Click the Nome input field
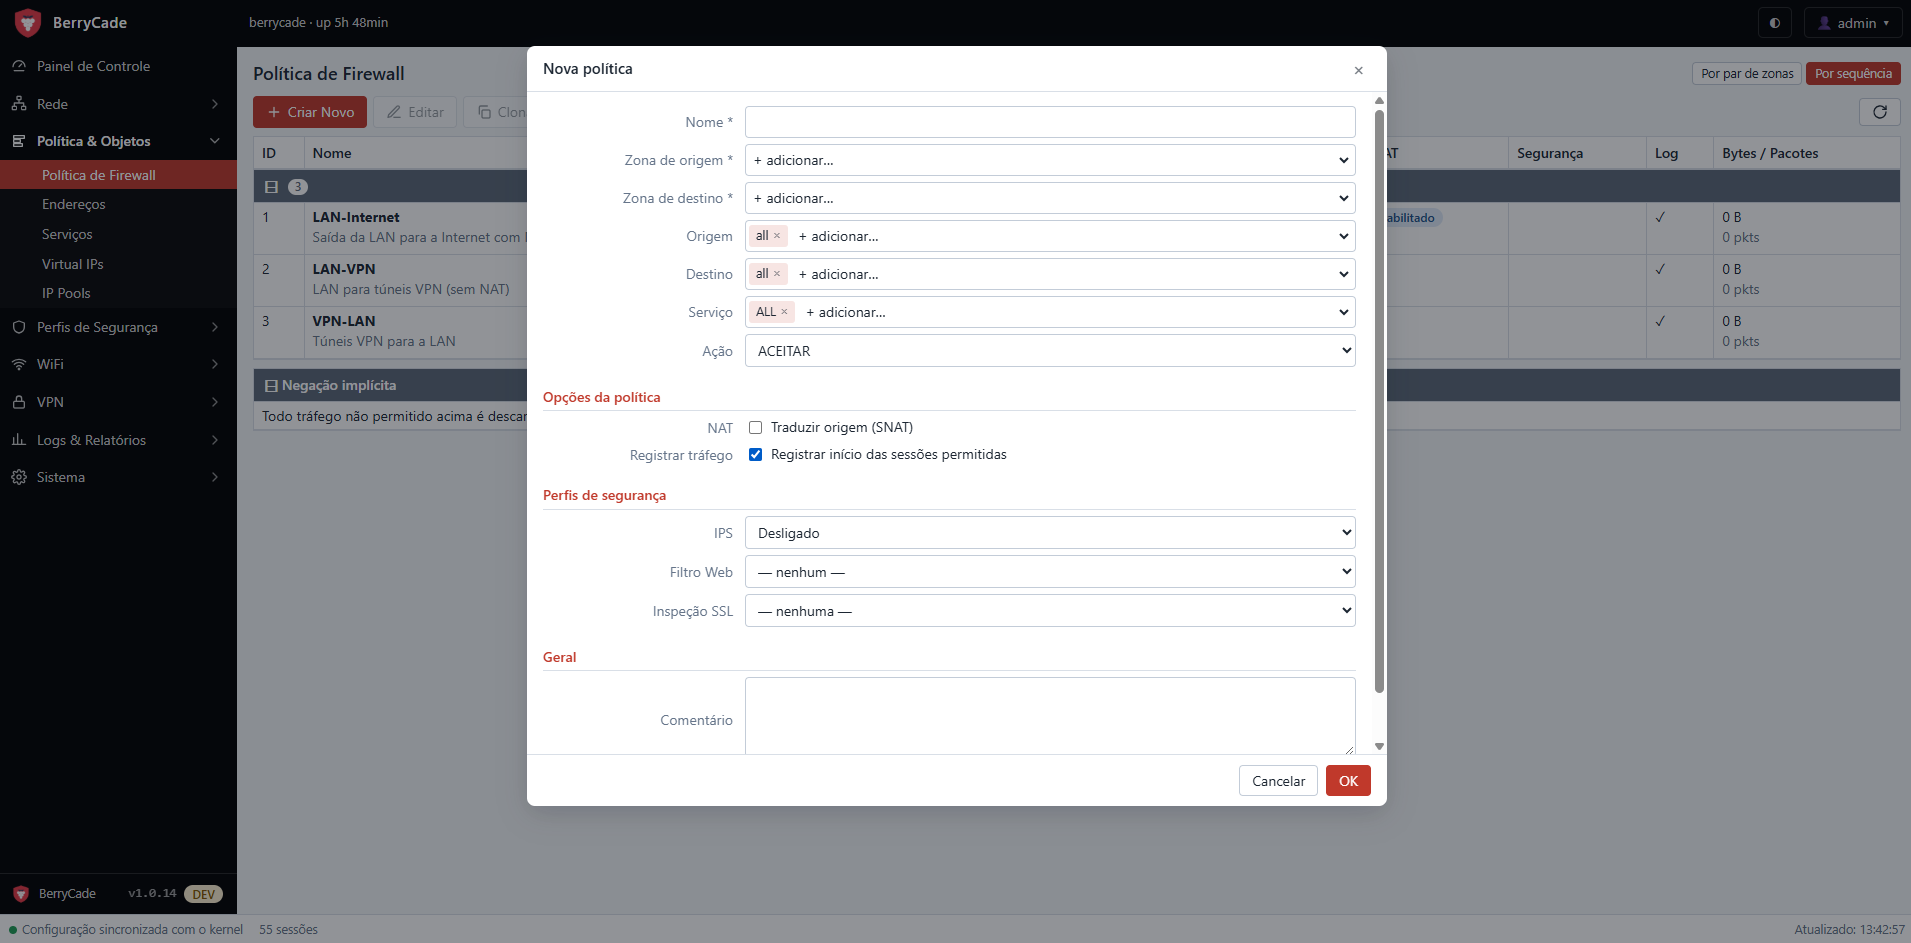This screenshot has height=943, width=1911. click(1050, 122)
